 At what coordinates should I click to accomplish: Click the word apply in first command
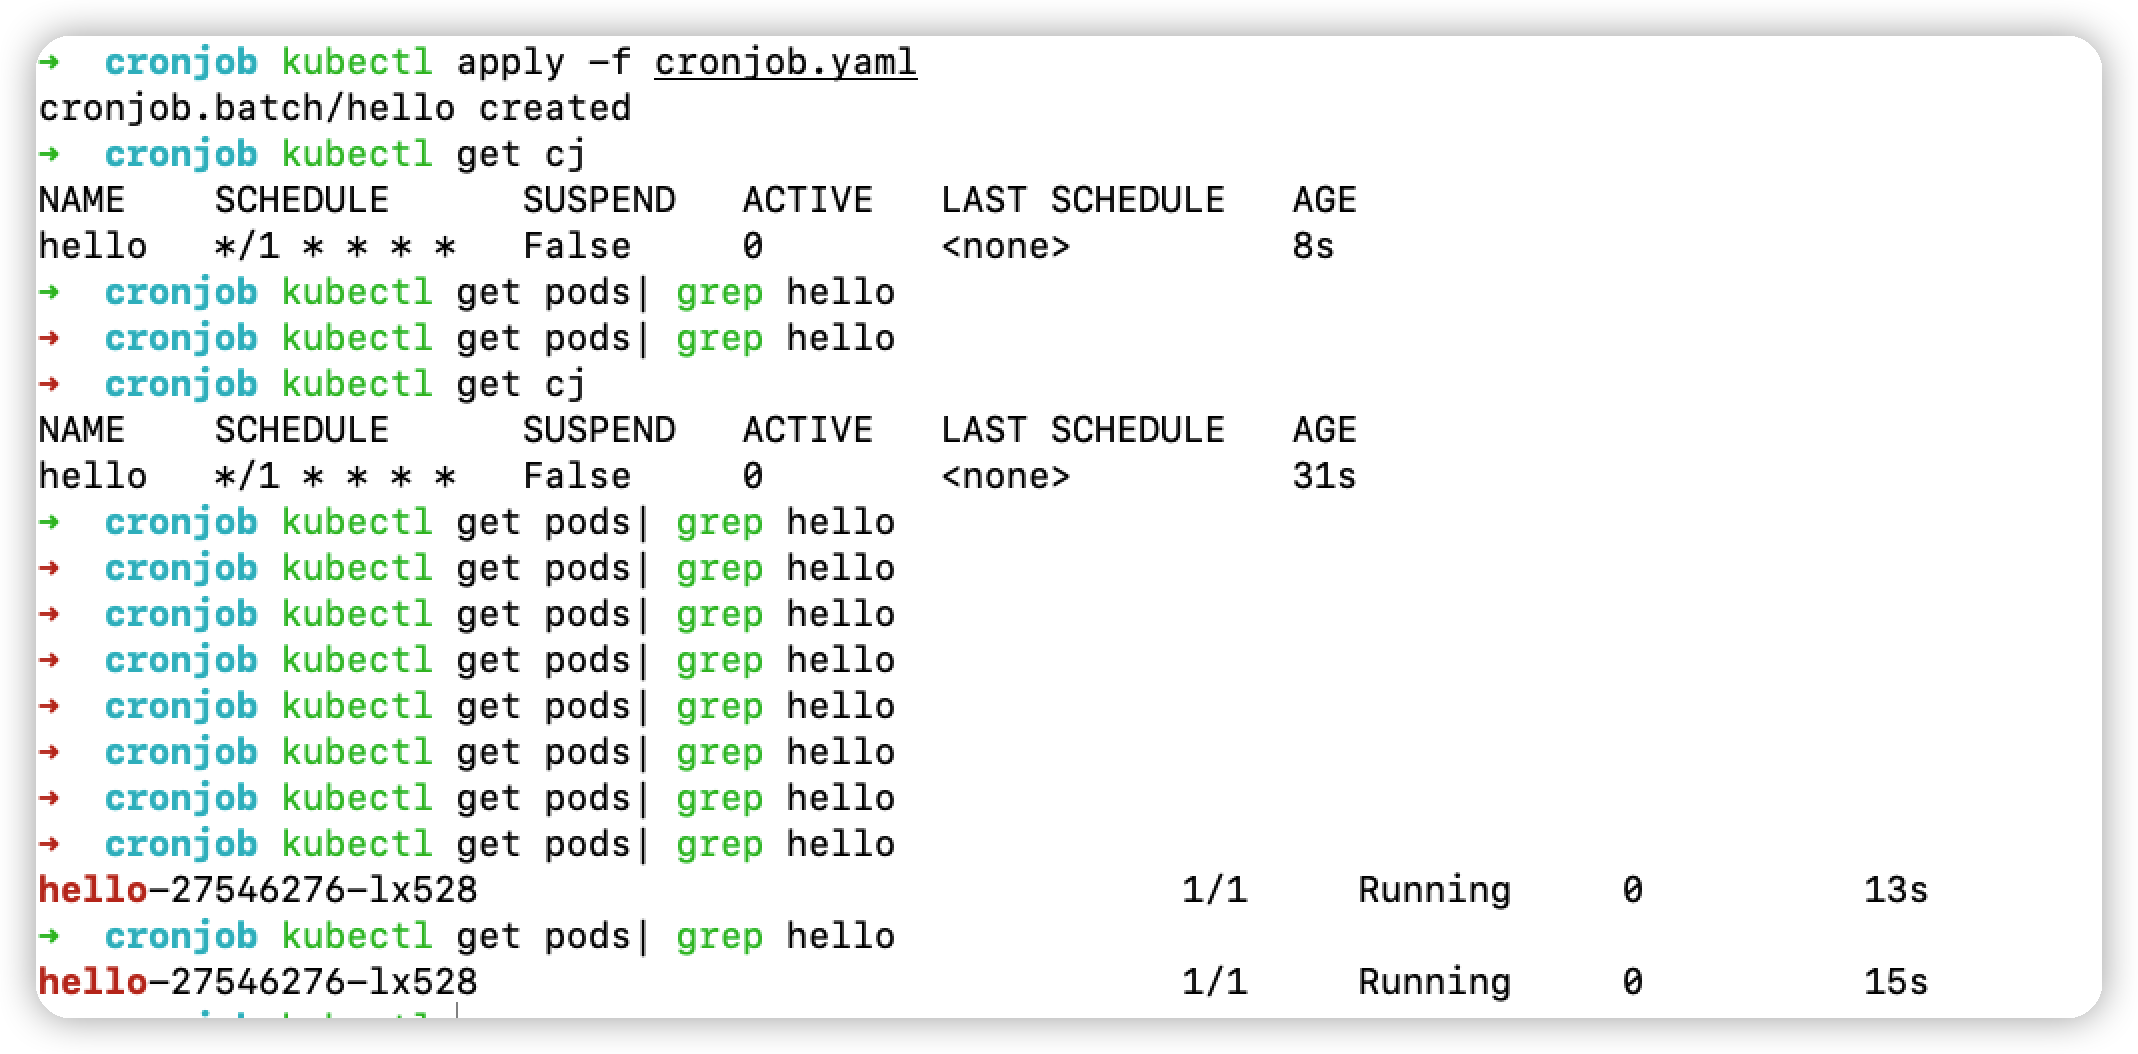[511, 62]
